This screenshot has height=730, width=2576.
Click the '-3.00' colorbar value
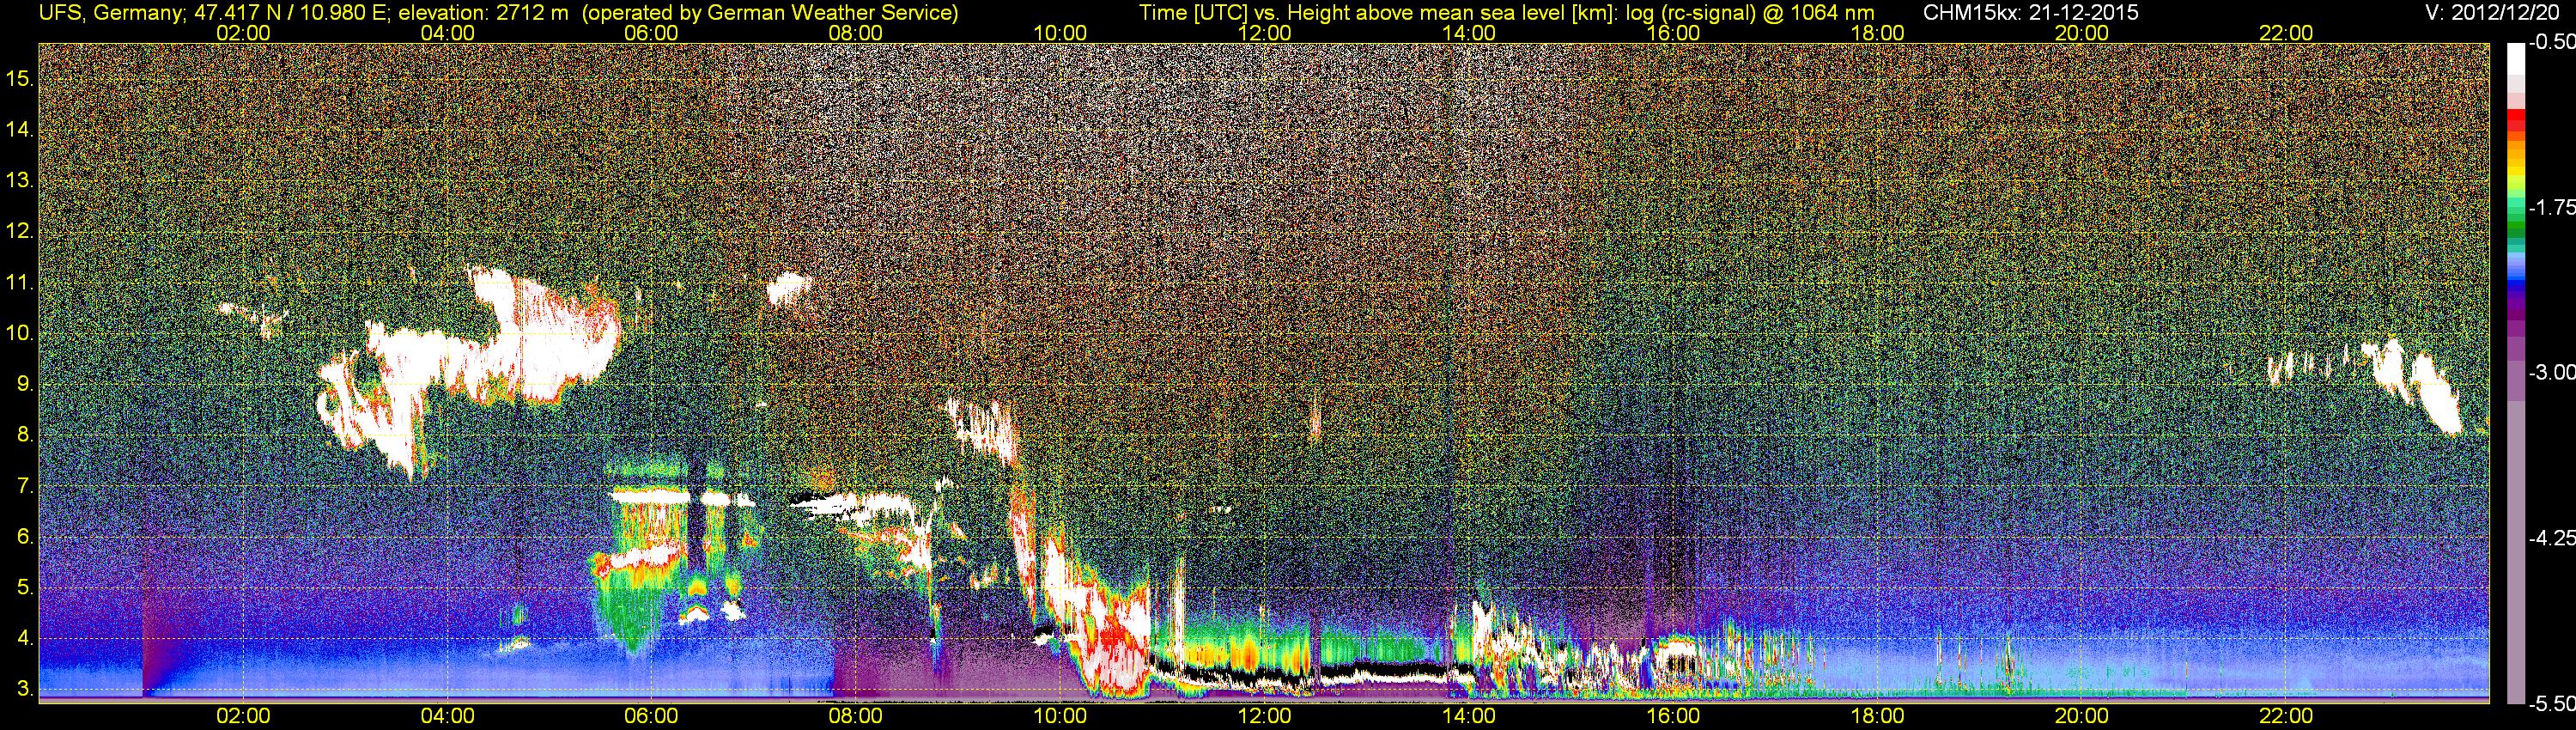point(2551,373)
